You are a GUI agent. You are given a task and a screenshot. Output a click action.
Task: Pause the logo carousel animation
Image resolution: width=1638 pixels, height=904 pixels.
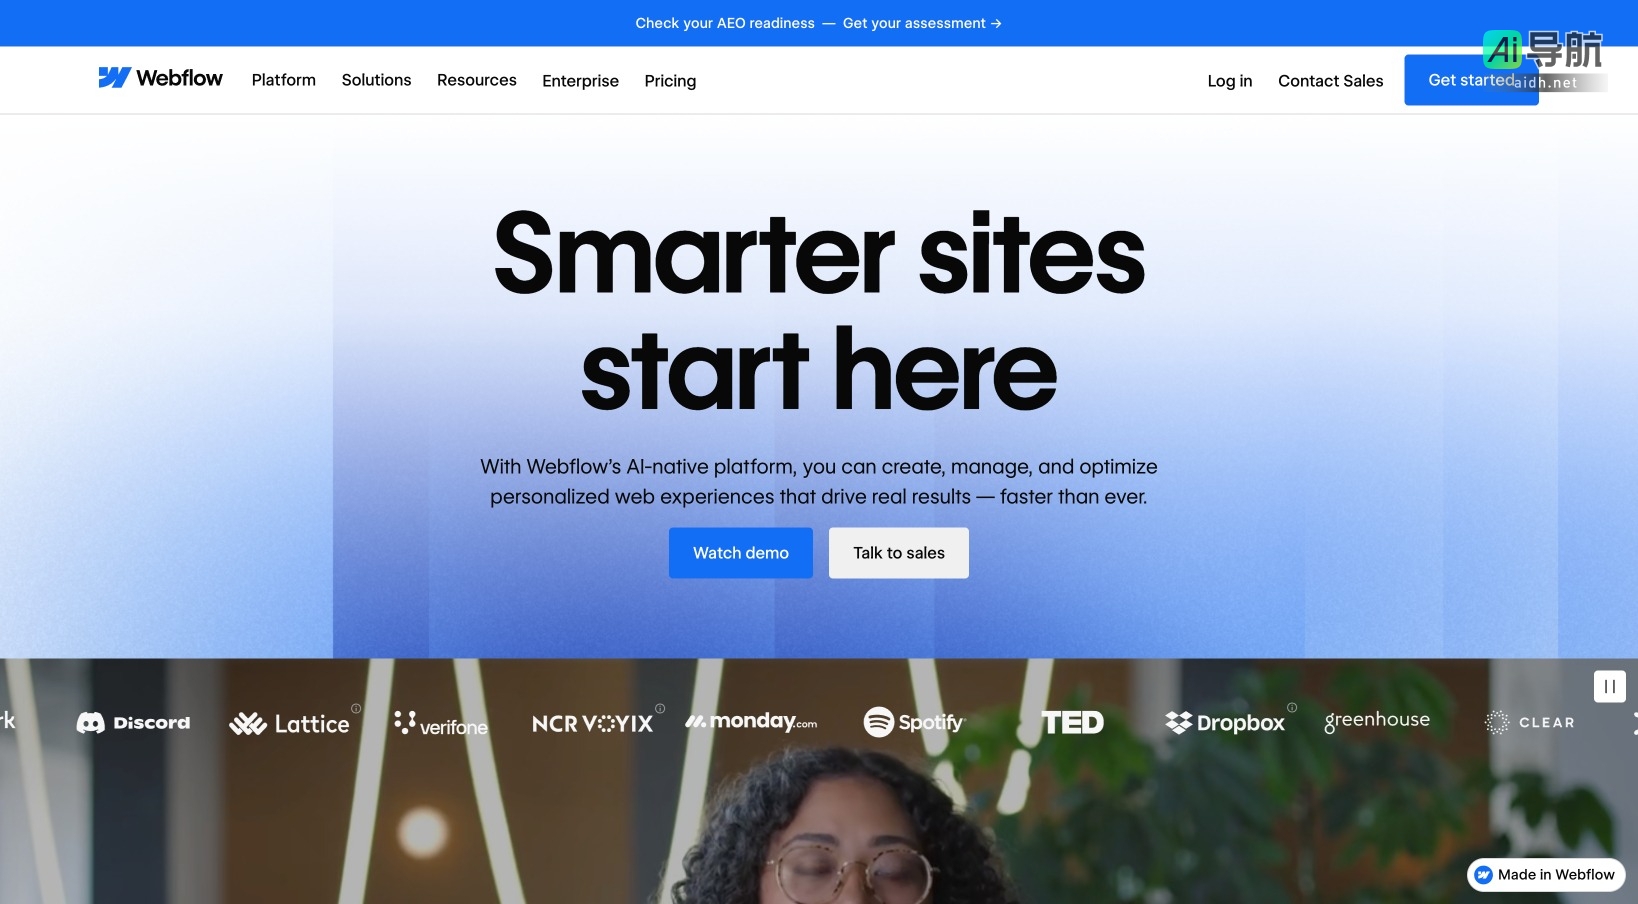[1609, 686]
